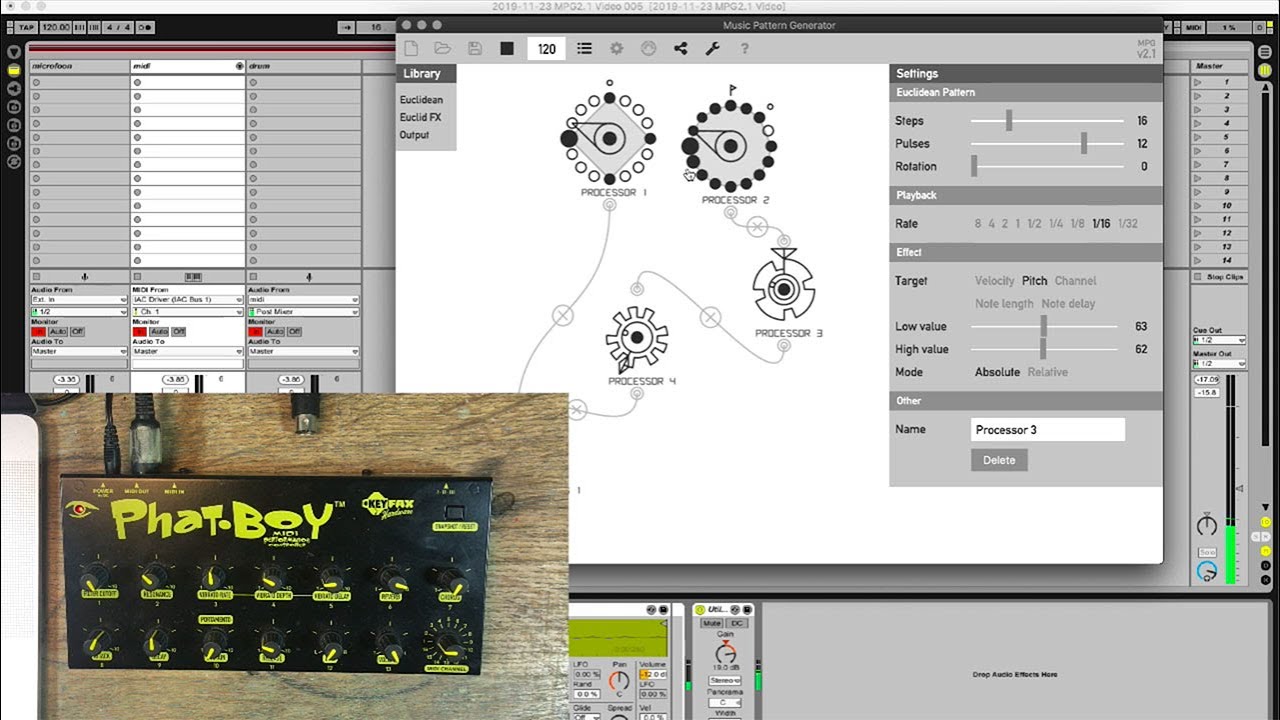Image resolution: width=1280 pixels, height=720 pixels.
Task: Select the Processor 3 gear node
Action: (784, 289)
